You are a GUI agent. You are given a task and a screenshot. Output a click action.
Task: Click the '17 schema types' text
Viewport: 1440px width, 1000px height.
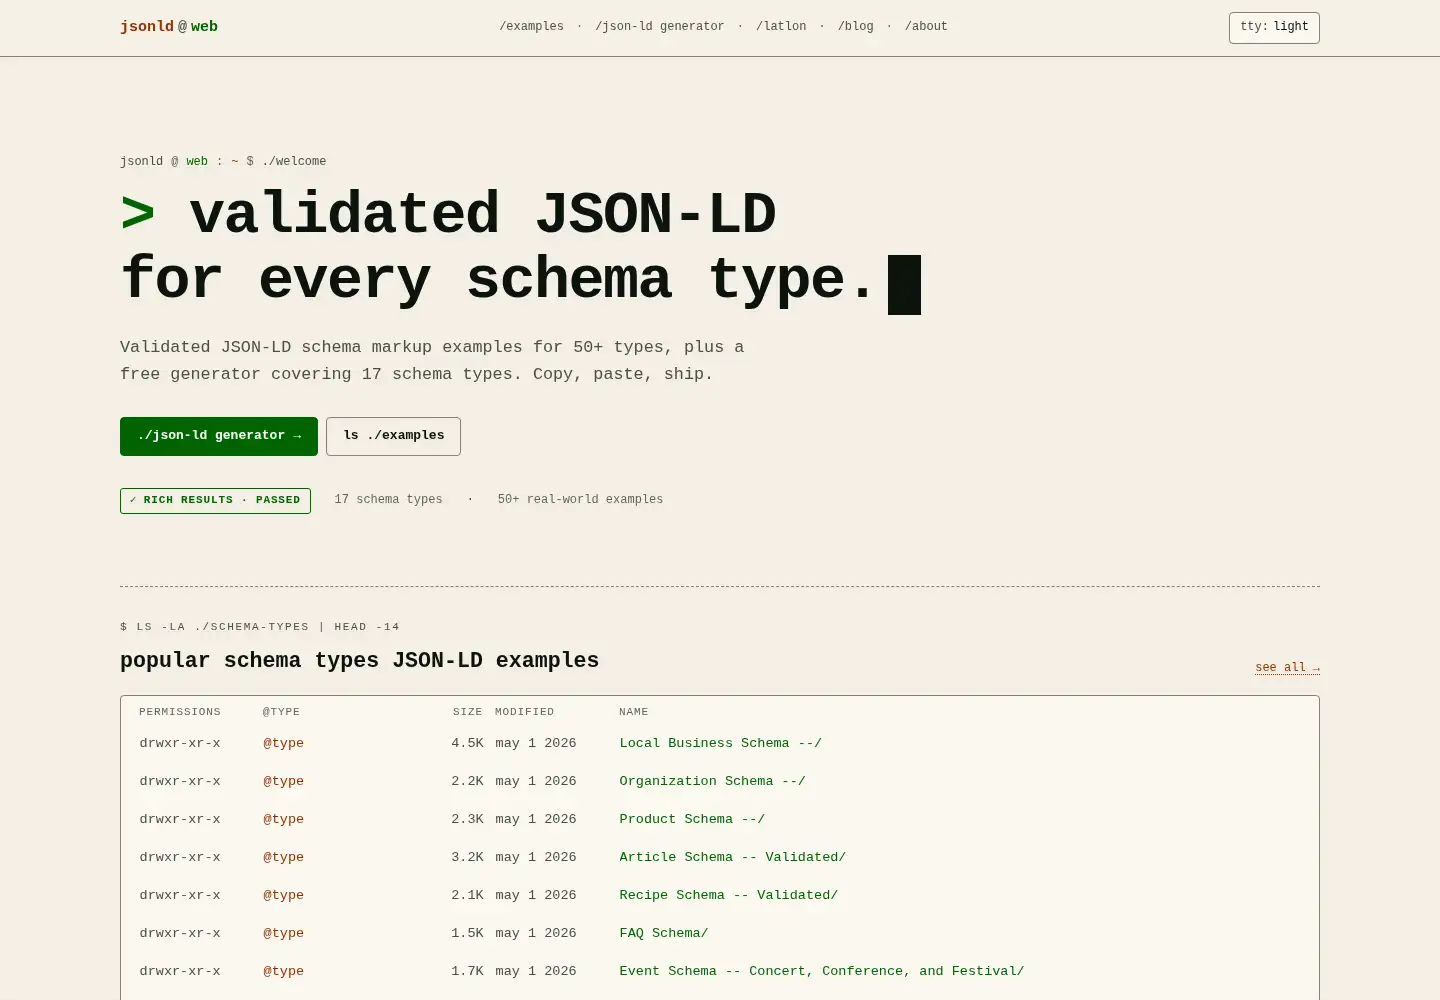pos(388,500)
